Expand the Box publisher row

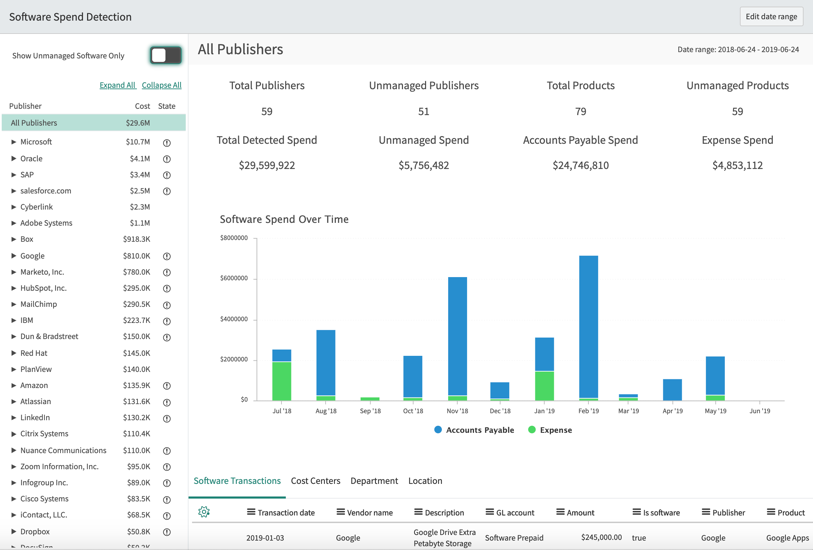click(13, 239)
